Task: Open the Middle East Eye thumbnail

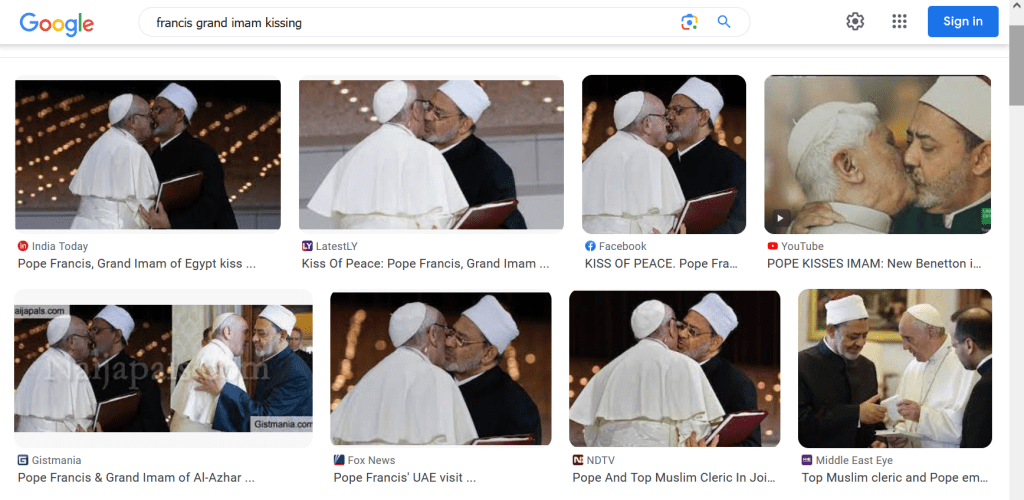Action: click(x=894, y=368)
